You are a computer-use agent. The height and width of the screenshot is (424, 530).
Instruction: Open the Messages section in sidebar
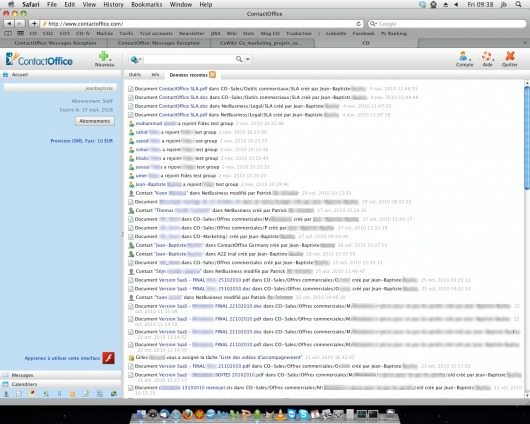point(61,375)
